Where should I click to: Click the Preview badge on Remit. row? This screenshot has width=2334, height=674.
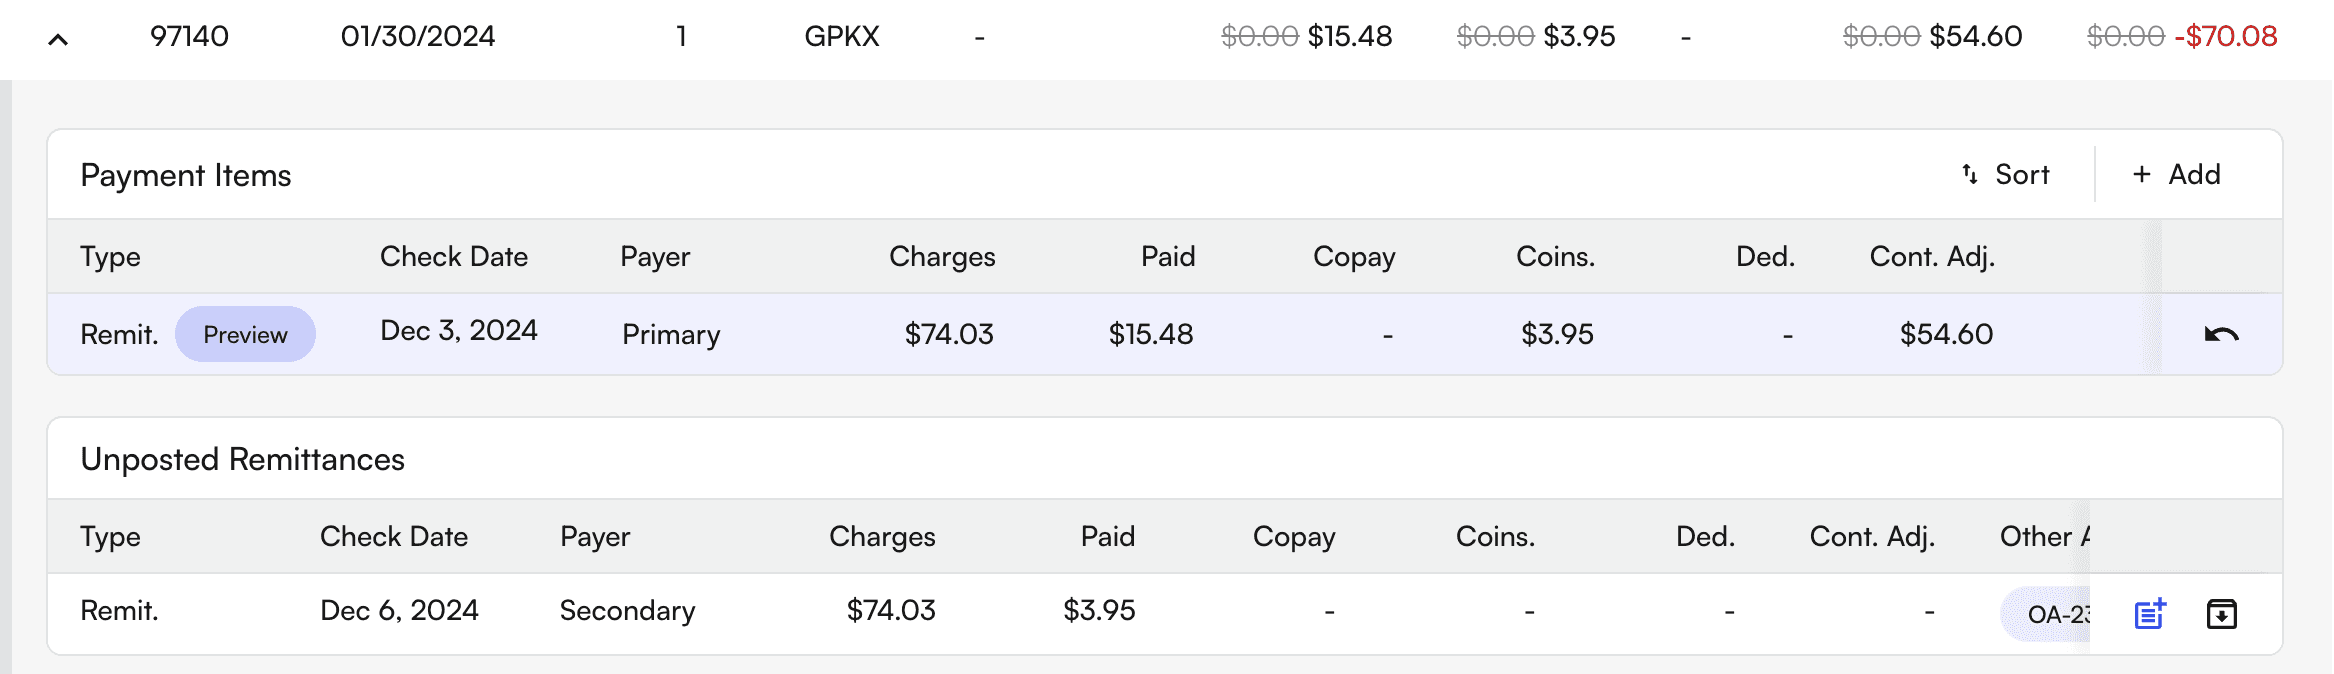(x=245, y=335)
